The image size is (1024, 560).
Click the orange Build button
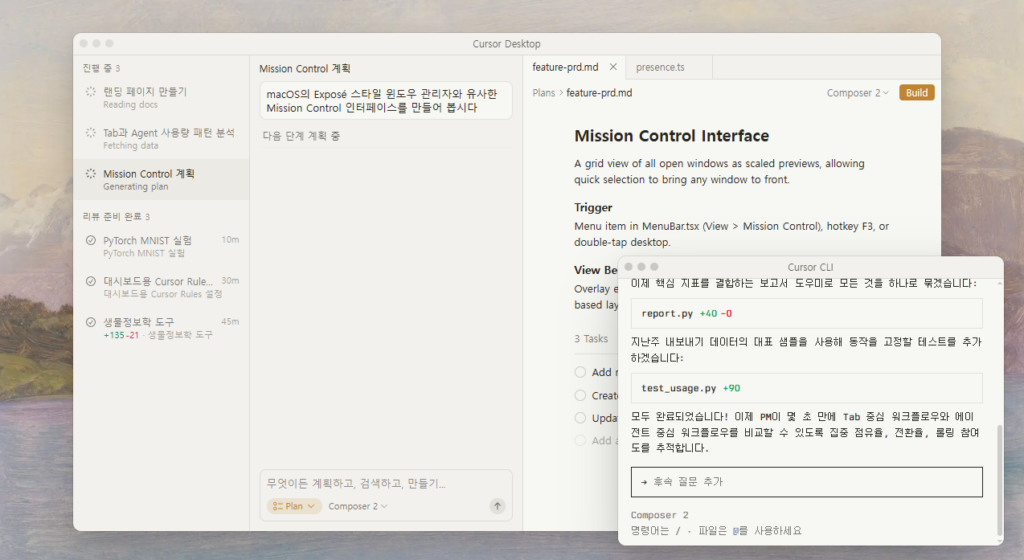[x=916, y=93]
